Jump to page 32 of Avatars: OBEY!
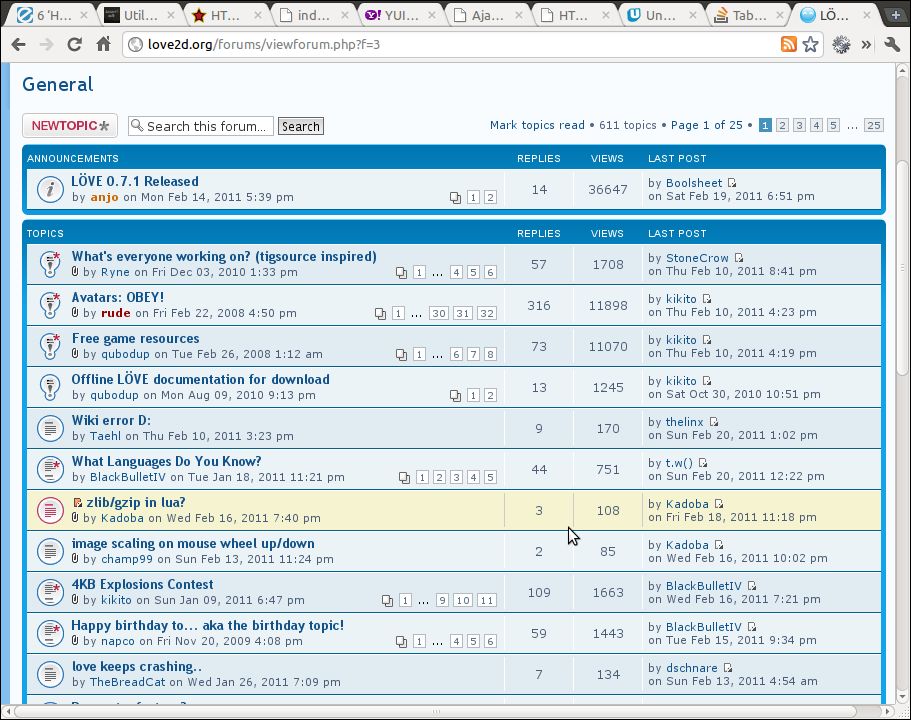 coord(486,313)
